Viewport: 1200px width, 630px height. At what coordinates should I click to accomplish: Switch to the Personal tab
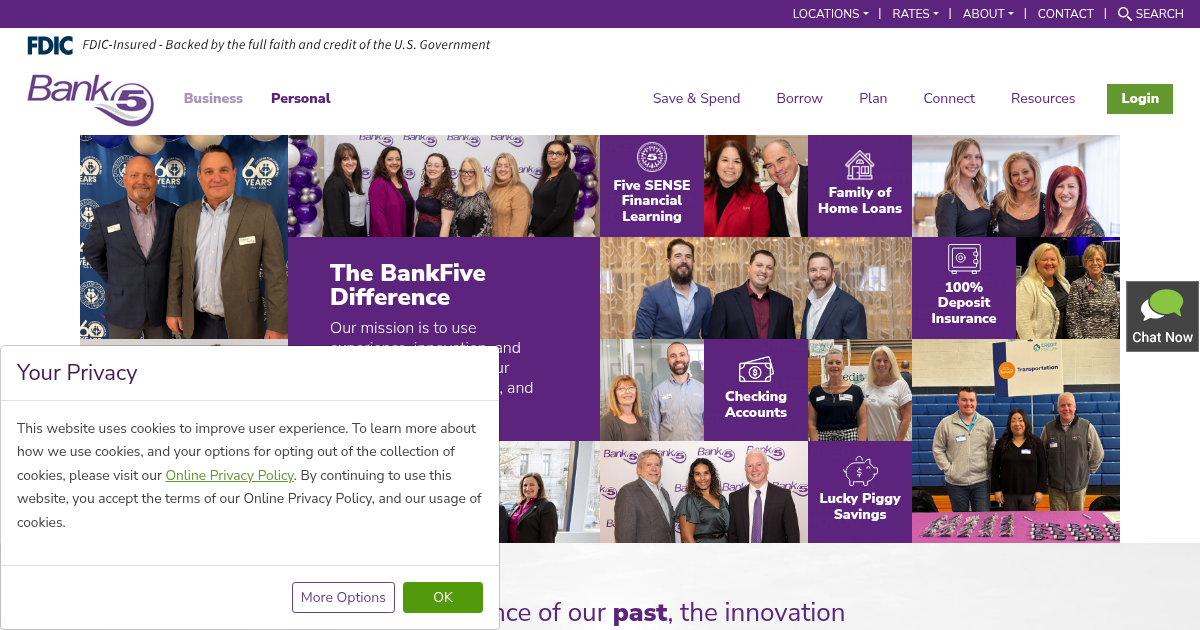[x=300, y=98]
